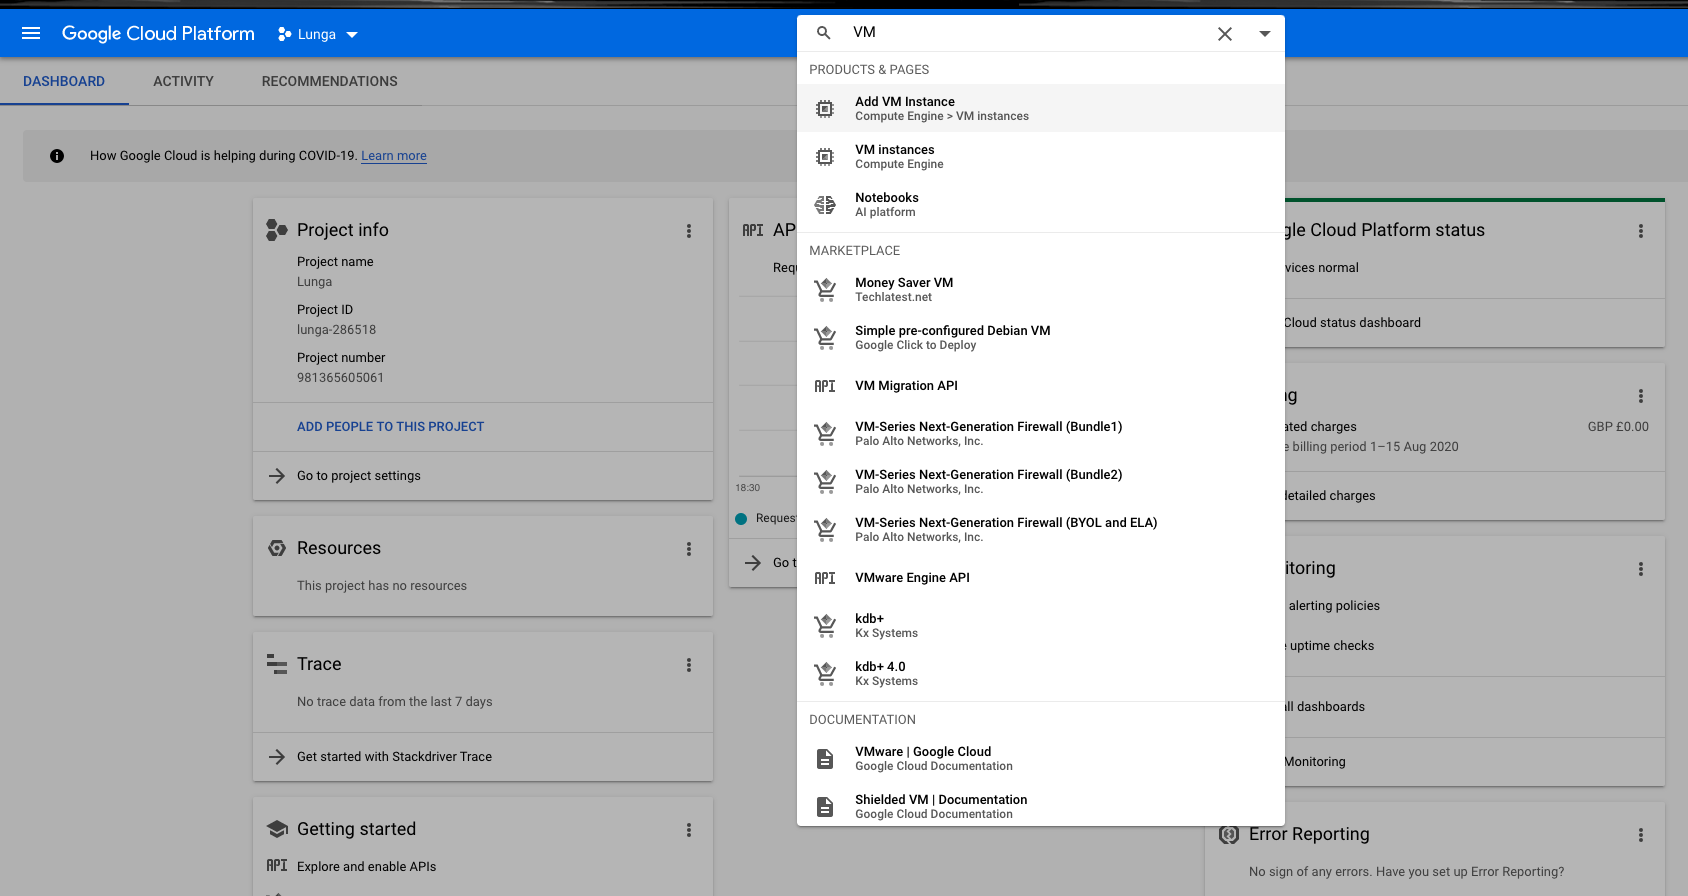Screen dimensions: 1688x896
Task: Open Money Saver VM marketplace listing
Action: [x=1040, y=289]
